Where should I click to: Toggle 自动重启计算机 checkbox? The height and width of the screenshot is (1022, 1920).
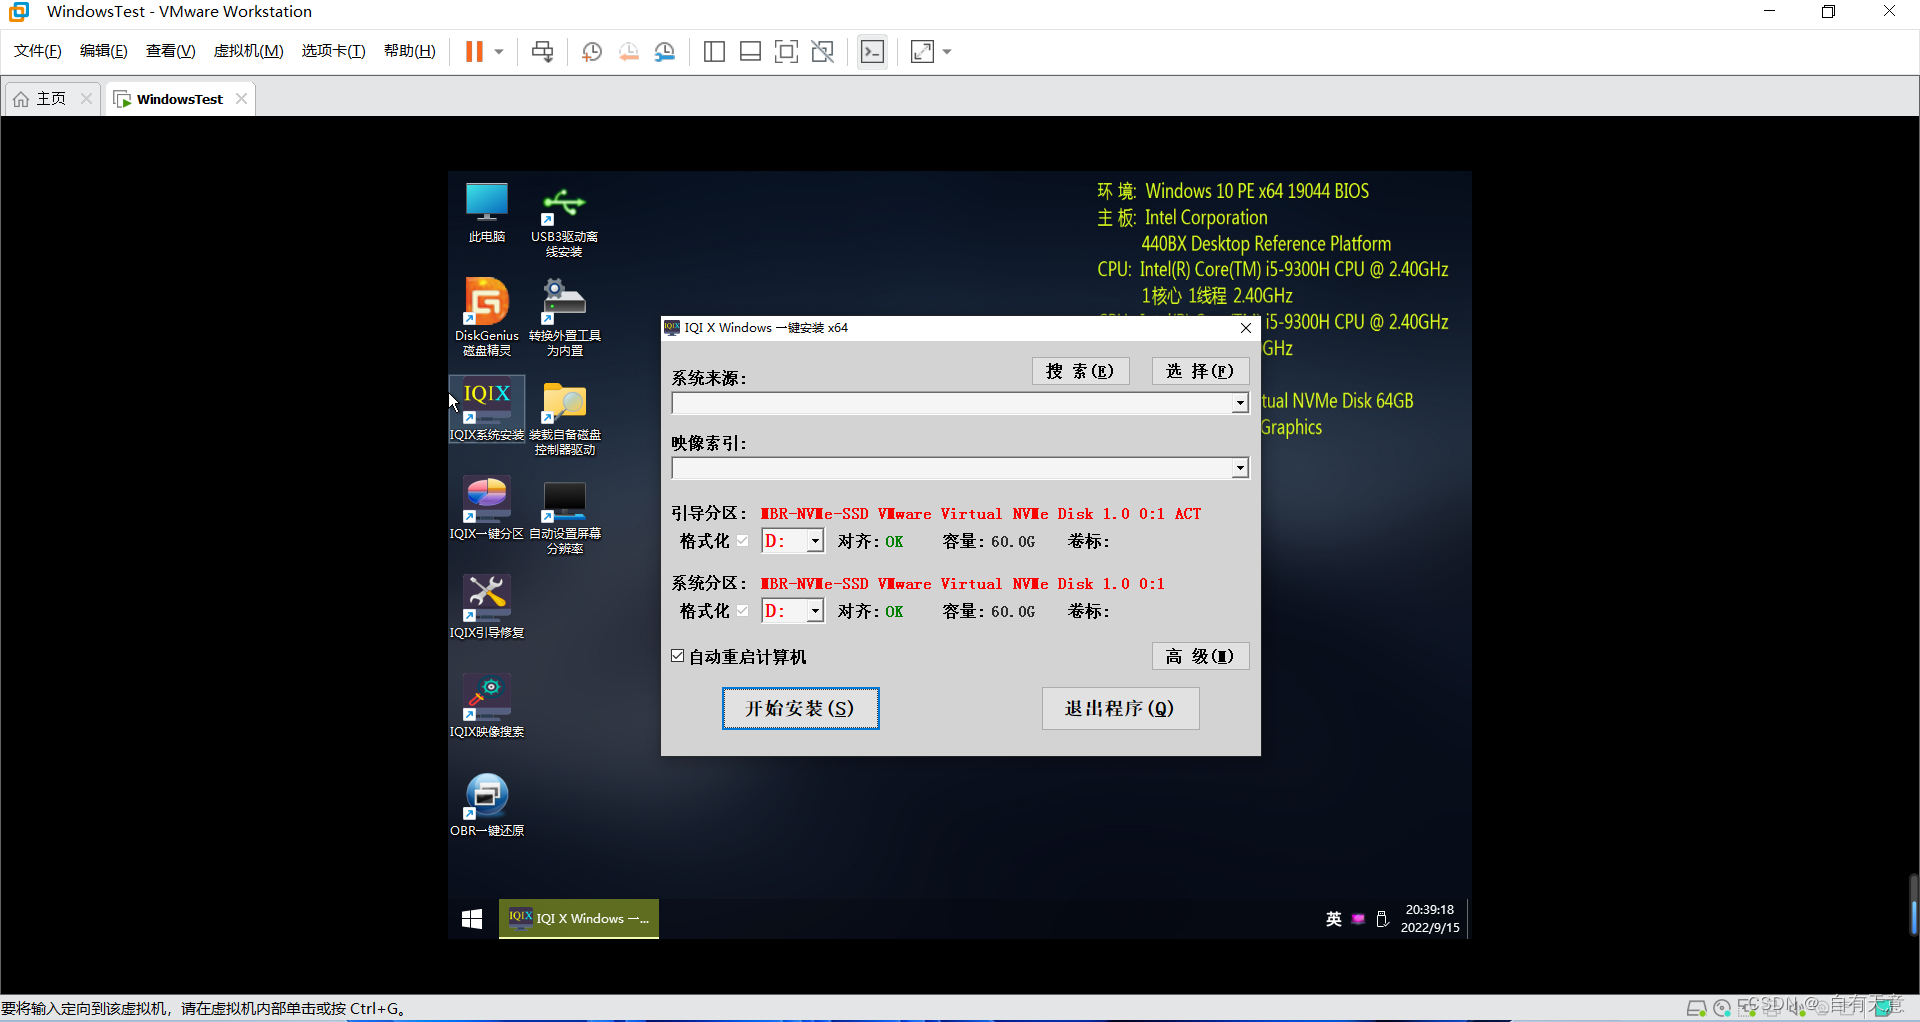point(678,656)
